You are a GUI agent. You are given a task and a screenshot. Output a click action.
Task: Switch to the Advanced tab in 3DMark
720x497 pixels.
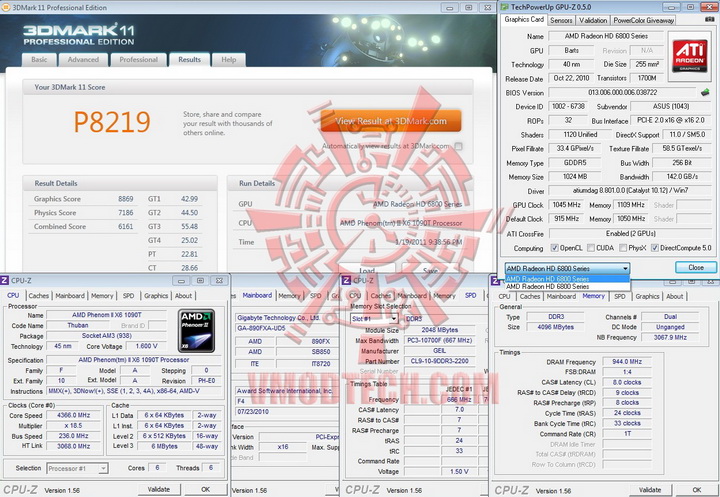(x=83, y=60)
